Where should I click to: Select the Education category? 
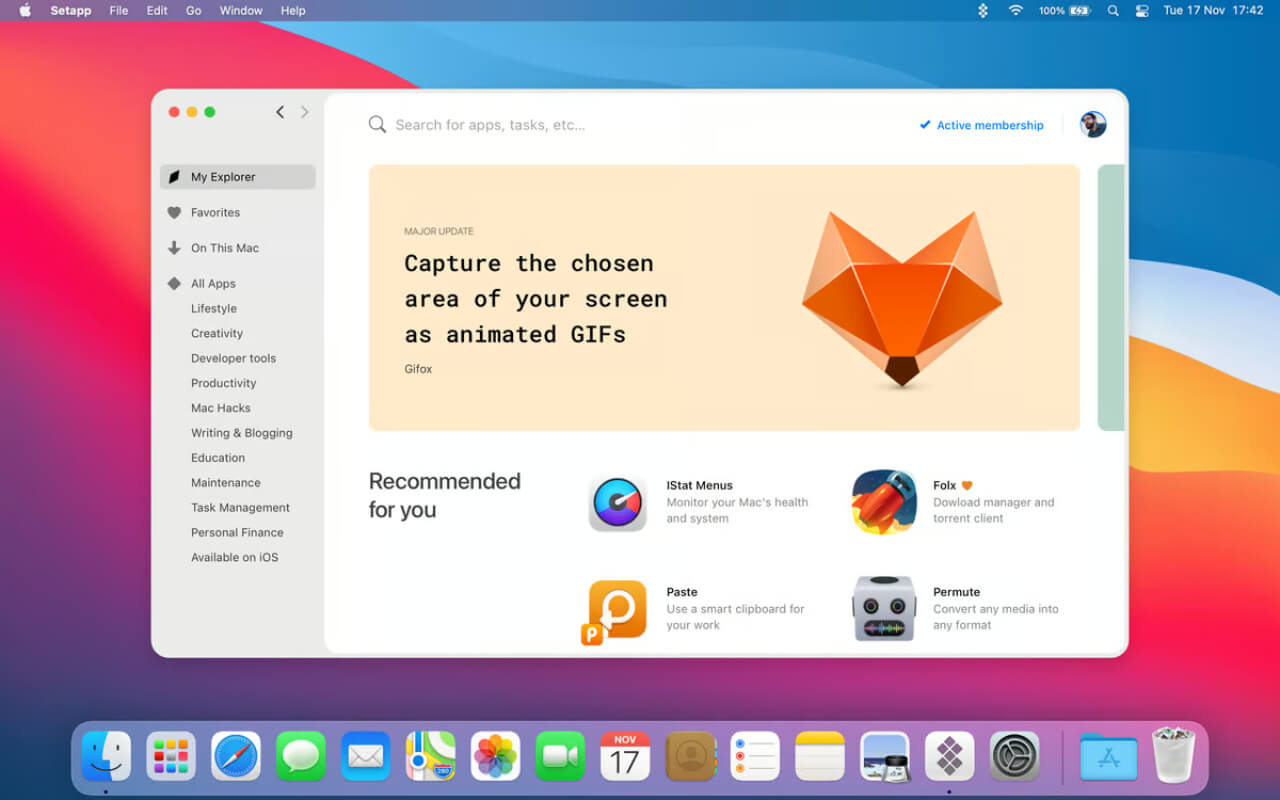(218, 458)
